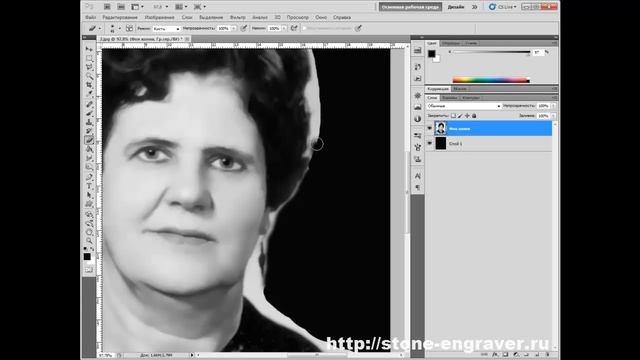640x360 pixels.
Task: Select the Eyedropper tool
Action: tap(89, 94)
